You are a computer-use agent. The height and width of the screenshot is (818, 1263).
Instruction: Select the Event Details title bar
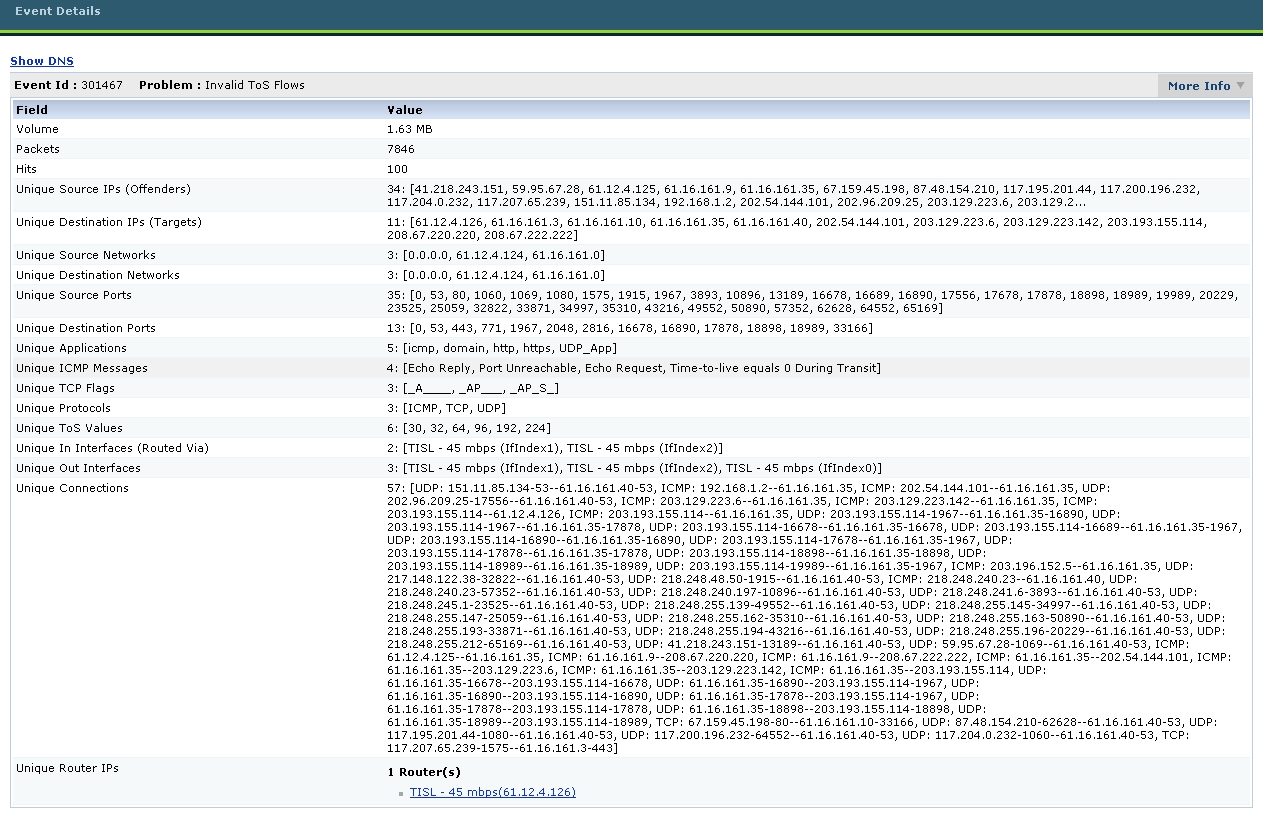pyautogui.click(x=58, y=12)
